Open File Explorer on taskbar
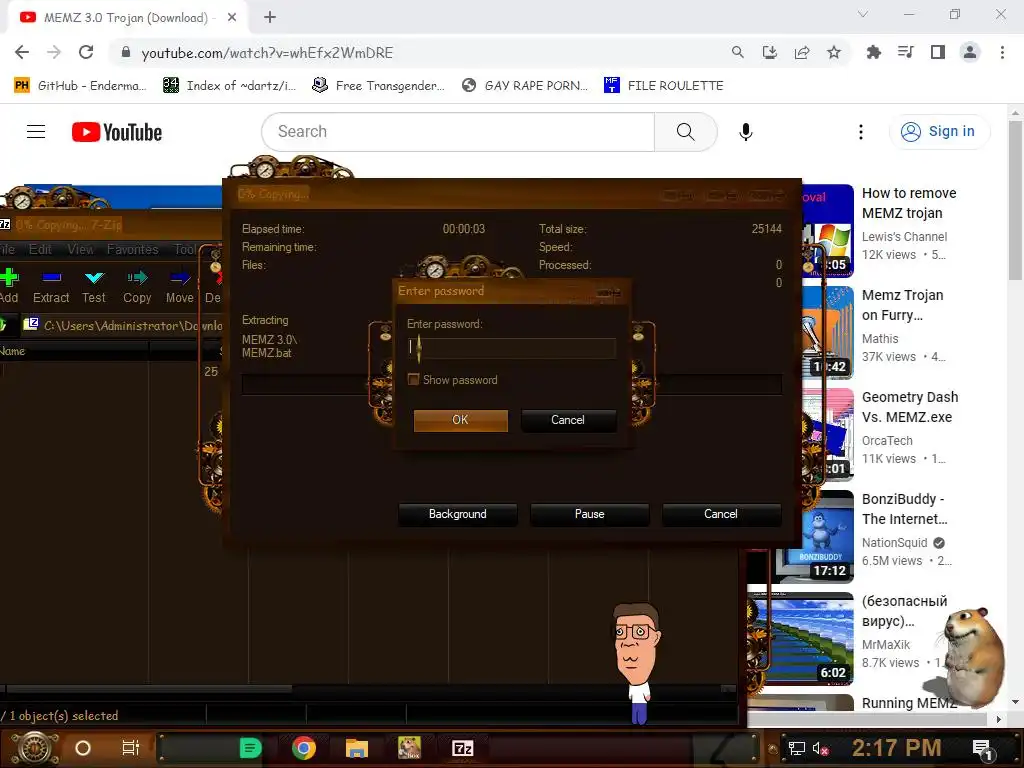 click(x=357, y=748)
